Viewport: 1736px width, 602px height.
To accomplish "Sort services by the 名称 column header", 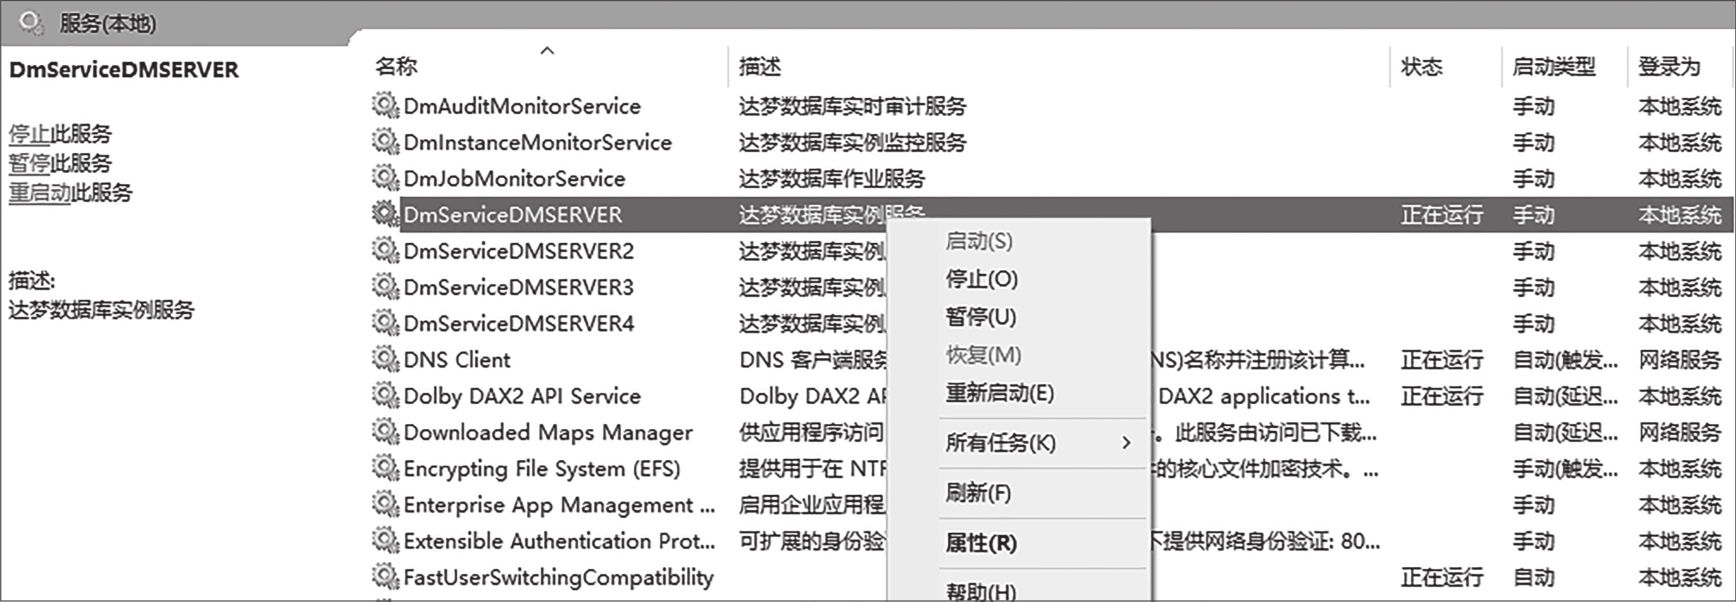I will pos(396,67).
